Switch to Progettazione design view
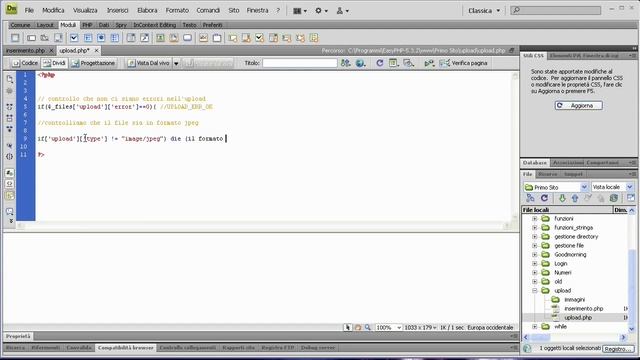Screen dimensions: 640x360 93,63
